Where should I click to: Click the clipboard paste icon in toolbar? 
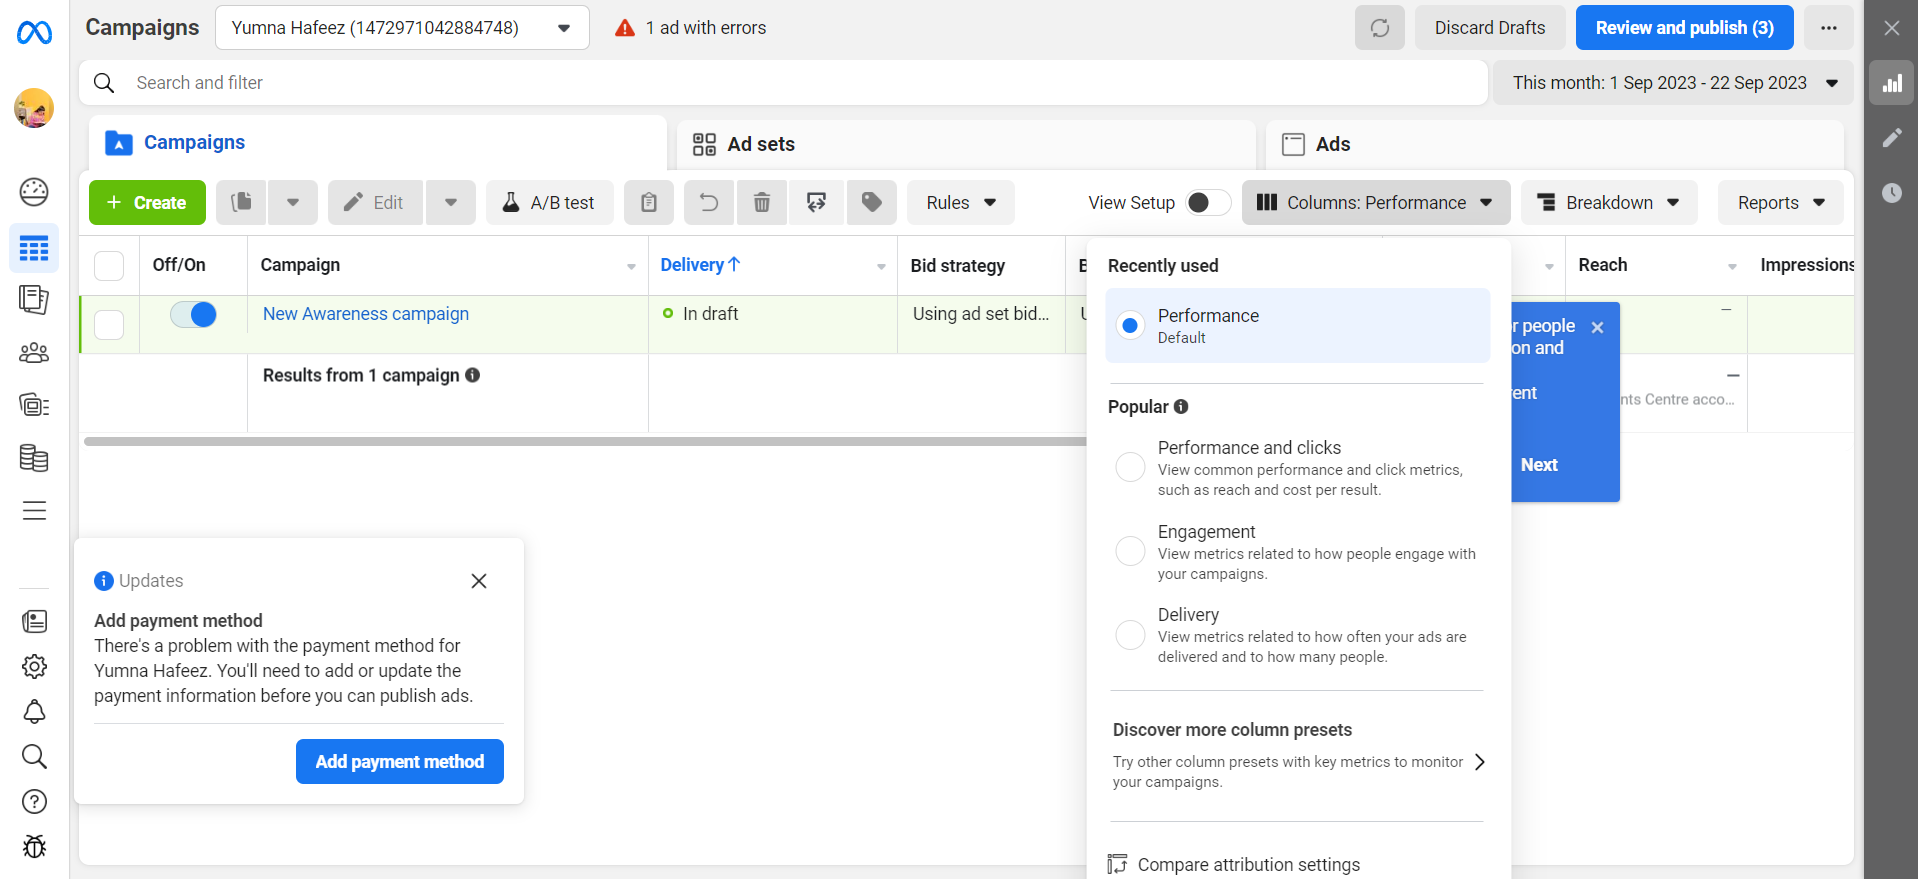coord(649,203)
